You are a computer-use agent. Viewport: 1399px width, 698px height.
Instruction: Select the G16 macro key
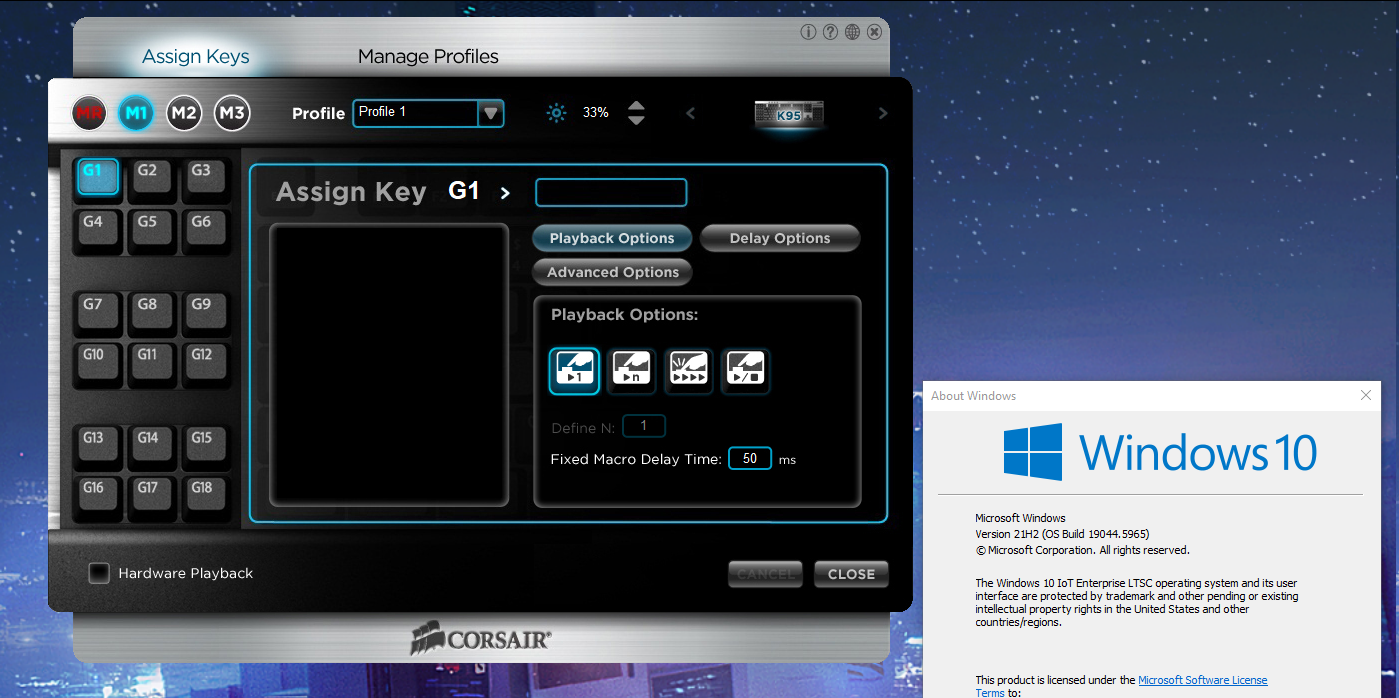[x=97, y=495]
